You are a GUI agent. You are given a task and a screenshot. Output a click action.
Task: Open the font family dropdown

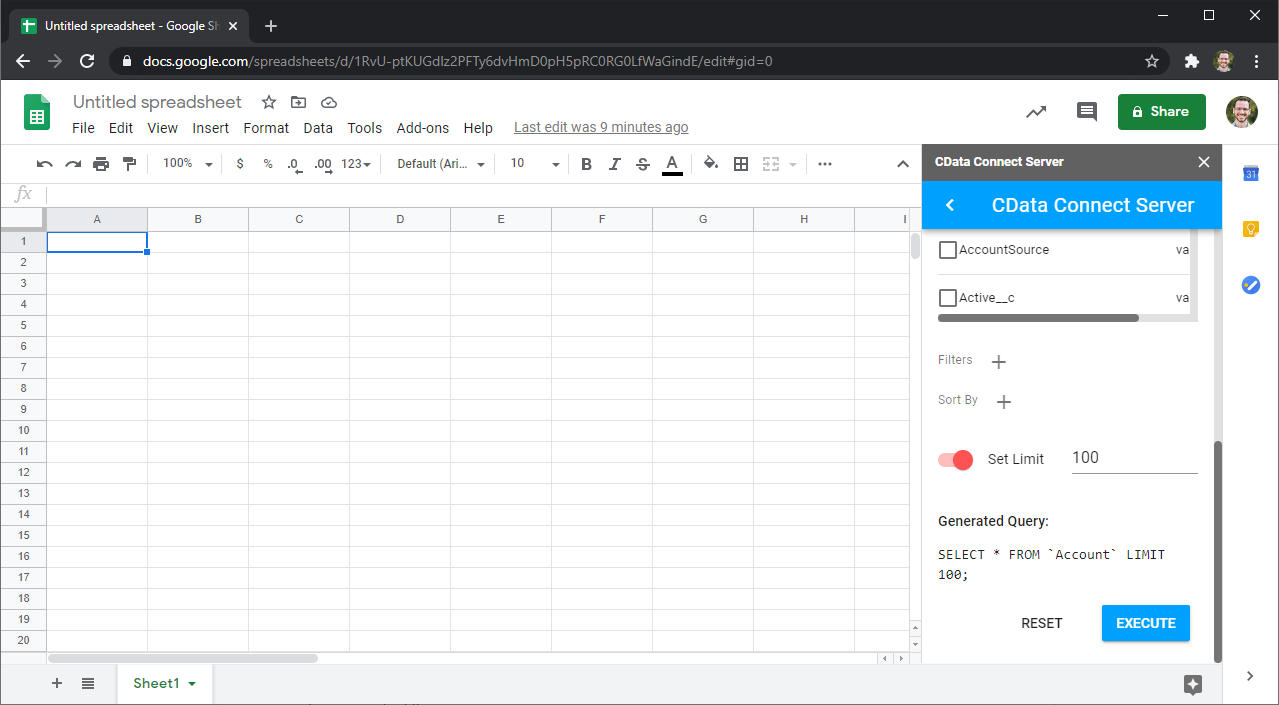[441, 164]
